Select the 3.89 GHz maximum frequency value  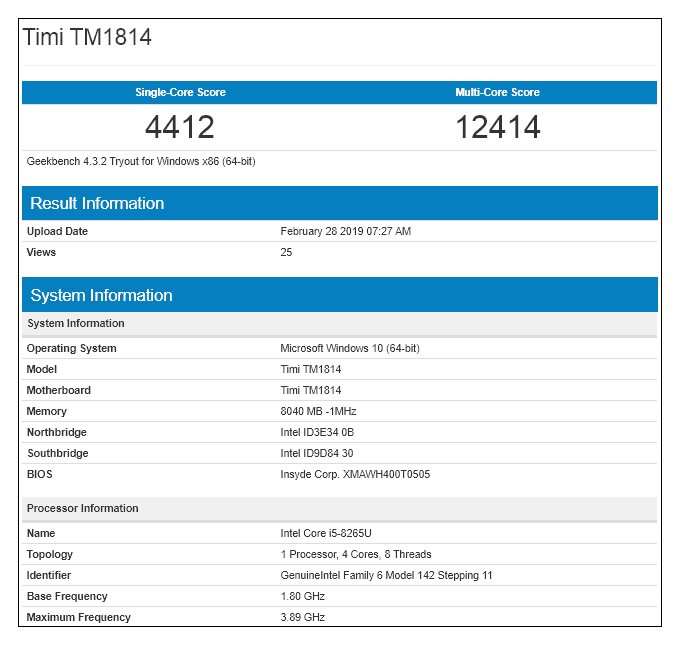(x=303, y=617)
